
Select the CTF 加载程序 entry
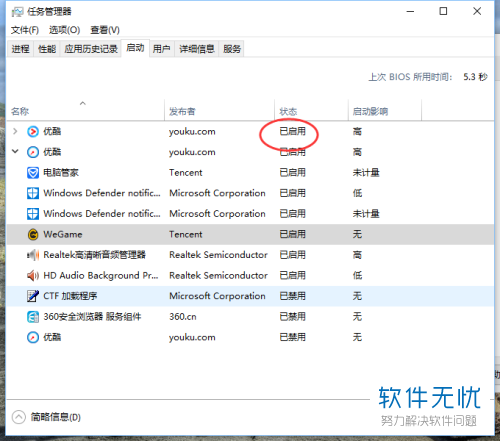click(x=70, y=296)
